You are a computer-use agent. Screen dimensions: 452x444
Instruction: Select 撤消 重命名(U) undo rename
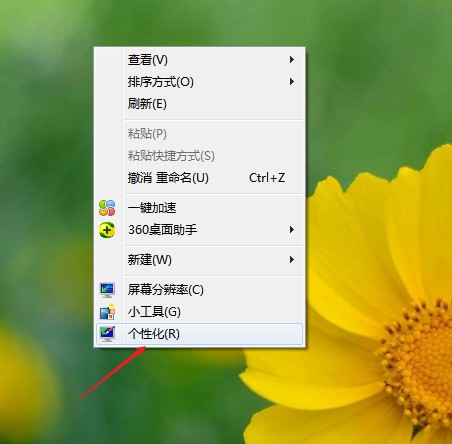click(x=199, y=178)
